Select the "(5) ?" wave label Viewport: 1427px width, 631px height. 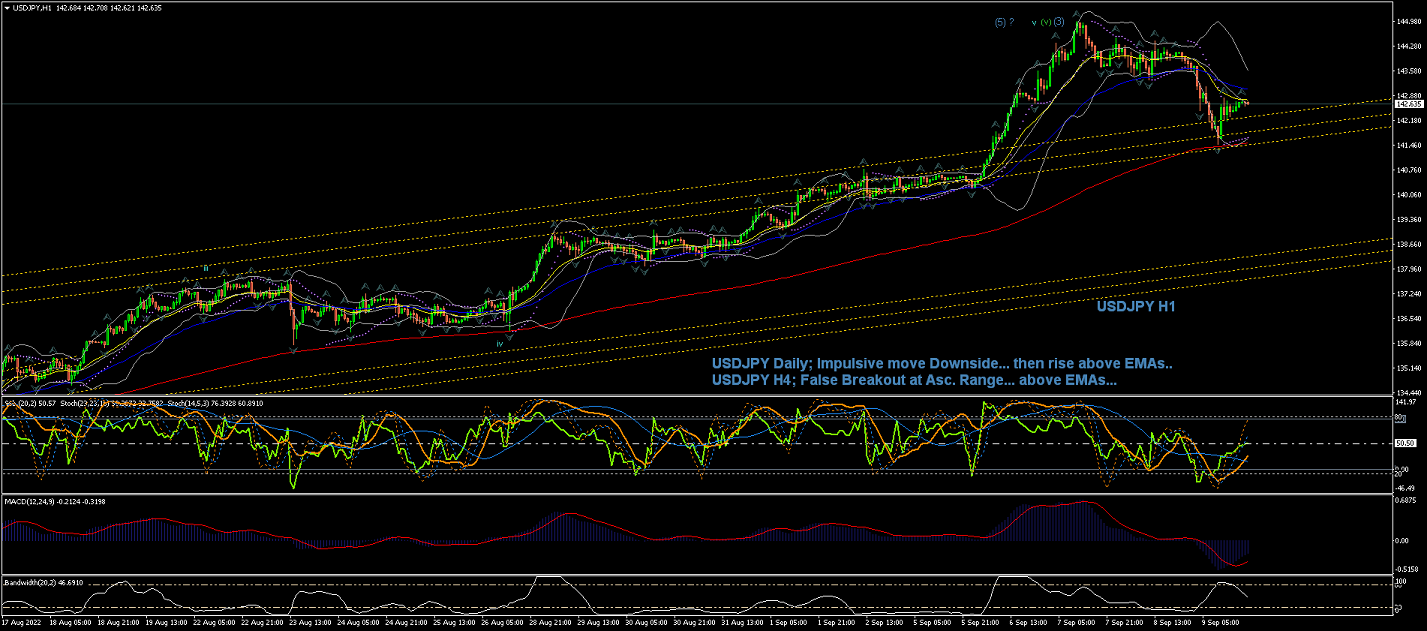point(1005,22)
